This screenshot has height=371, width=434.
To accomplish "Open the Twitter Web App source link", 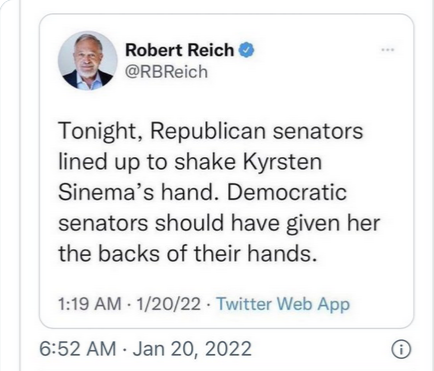I will tap(283, 304).
